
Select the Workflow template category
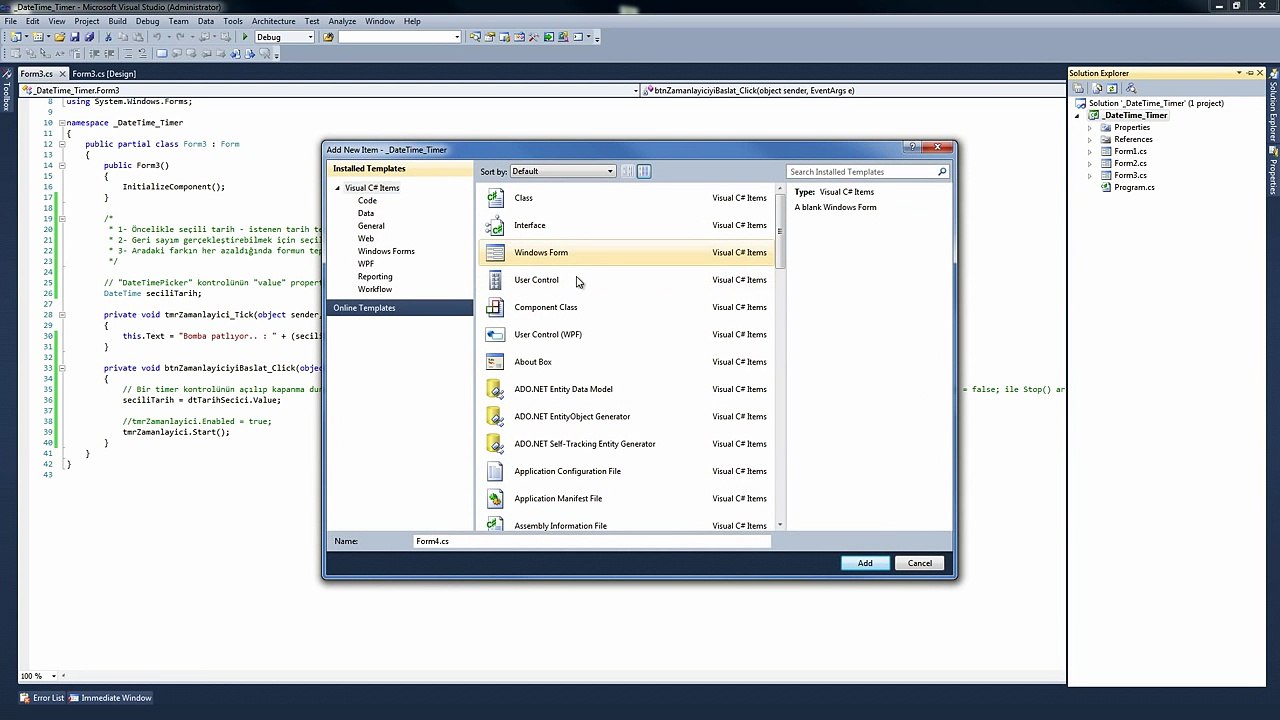(375, 289)
